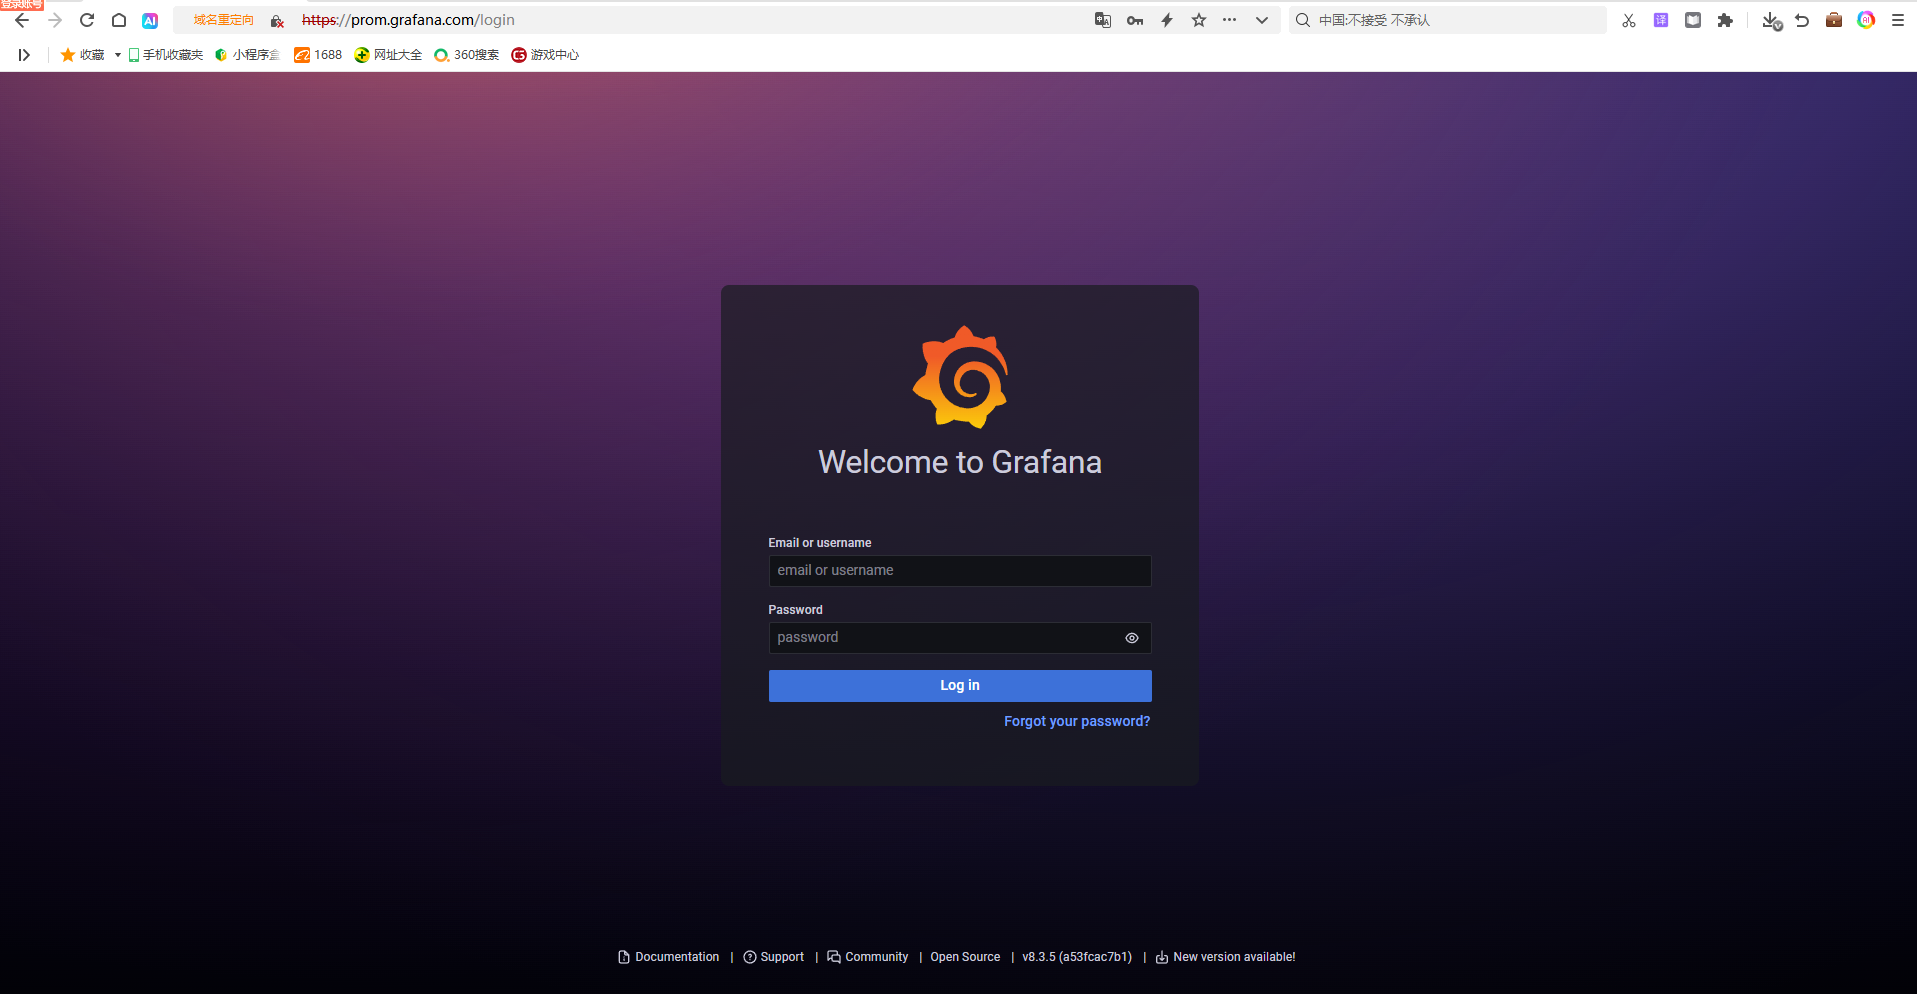Viewport: 1917px width, 994px height.
Task: Open the 手机收藏夹 bookmark
Action: (166, 55)
